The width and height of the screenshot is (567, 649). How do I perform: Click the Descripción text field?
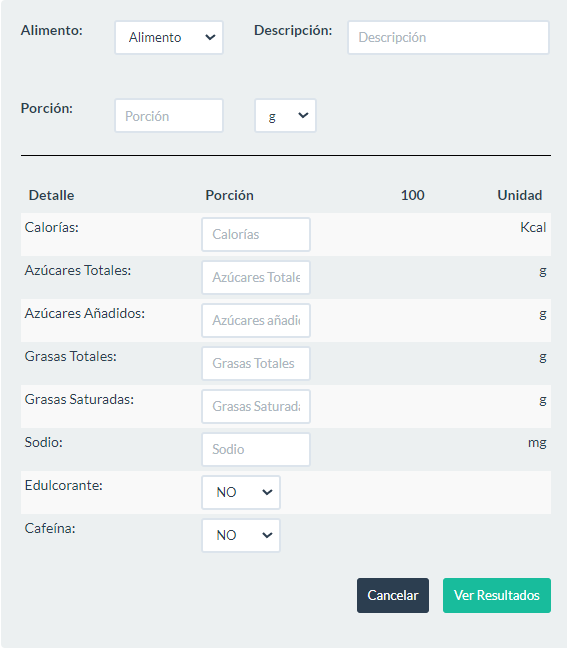click(448, 38)
